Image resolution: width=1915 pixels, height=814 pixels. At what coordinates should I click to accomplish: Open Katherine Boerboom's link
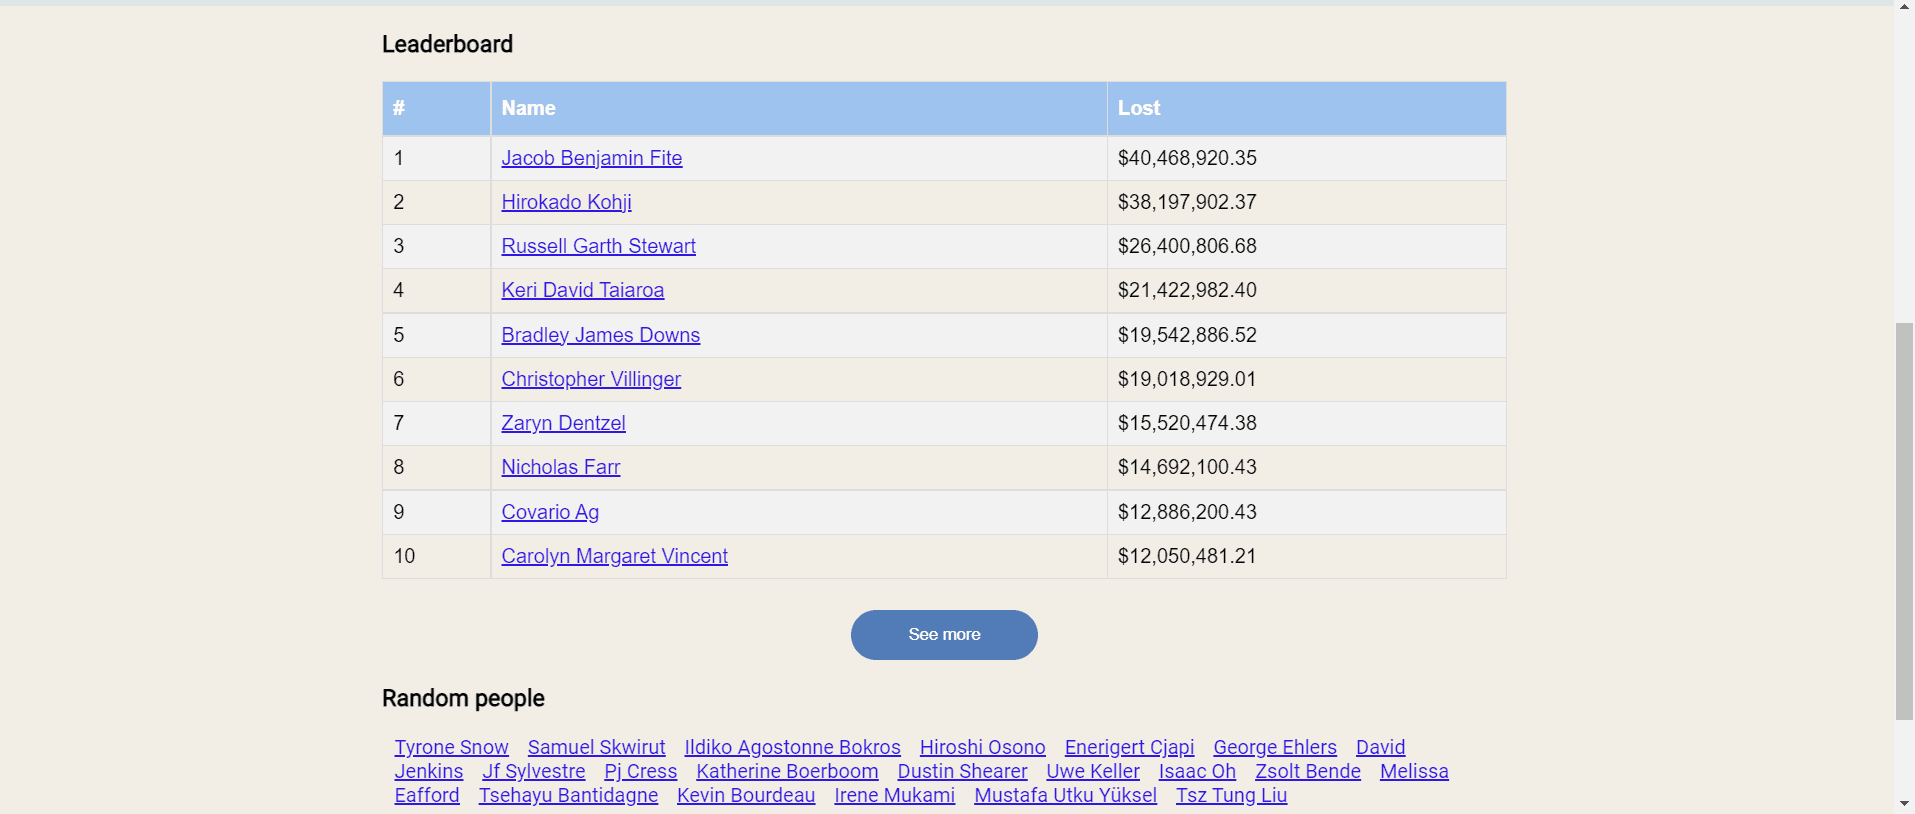point(787,771)
